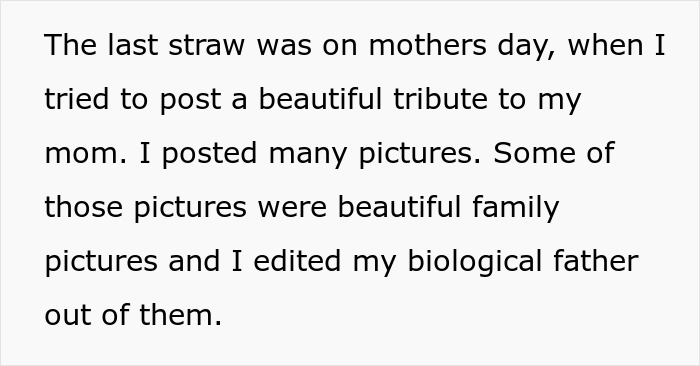Image resolution: width=700 pixels, height=366 pixels.
Task: Click the word 'father' ending the fifth line
Action: (596, 261)
